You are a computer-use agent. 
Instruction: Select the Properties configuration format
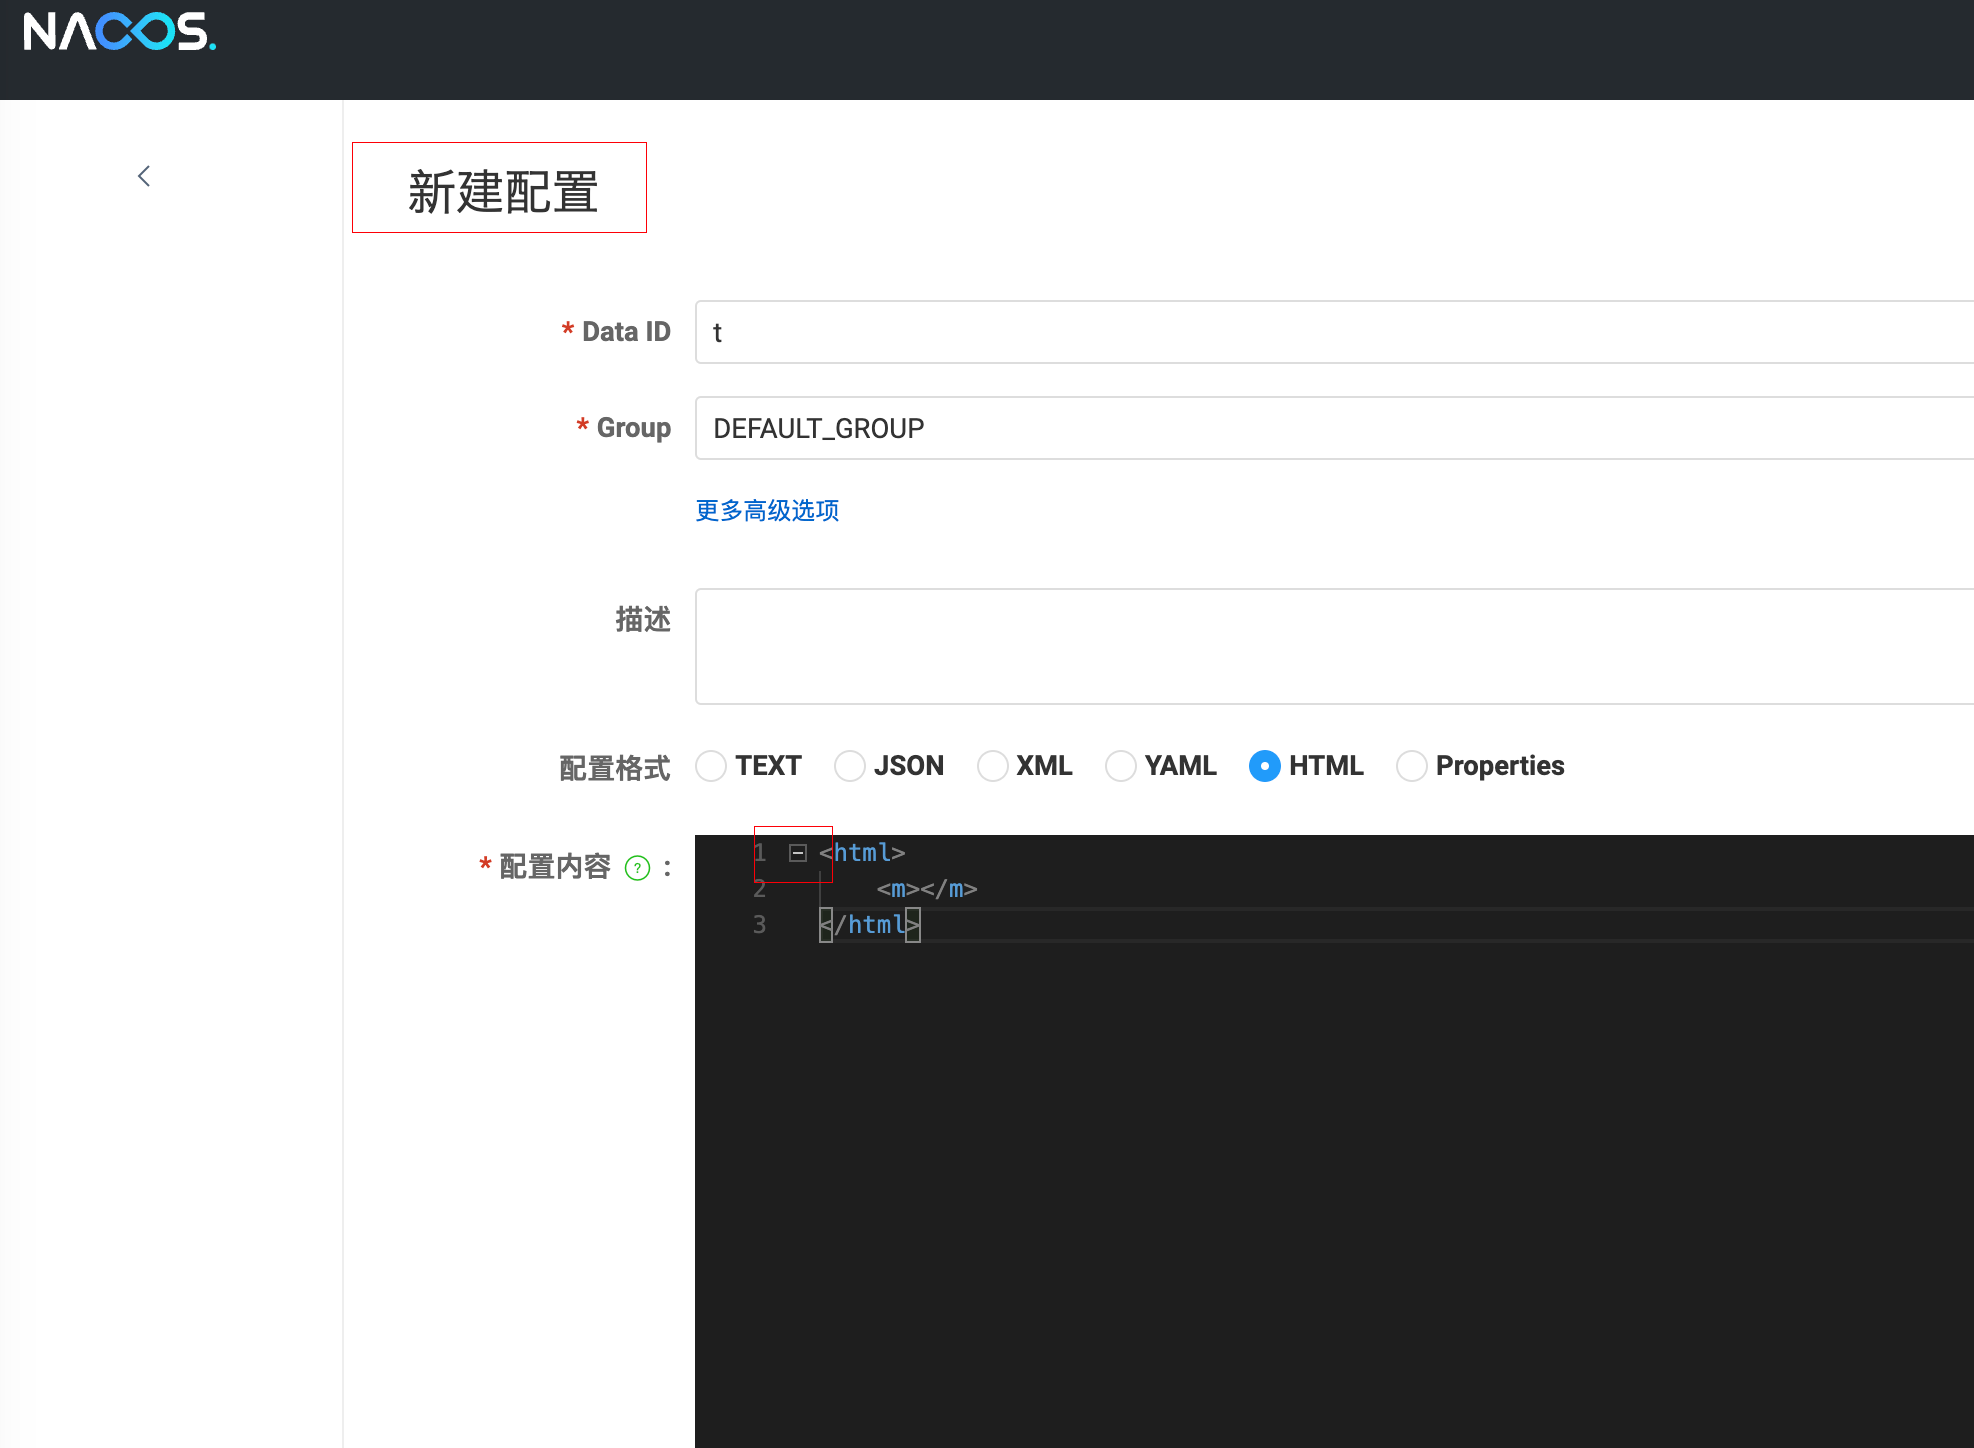(1411, 765)
